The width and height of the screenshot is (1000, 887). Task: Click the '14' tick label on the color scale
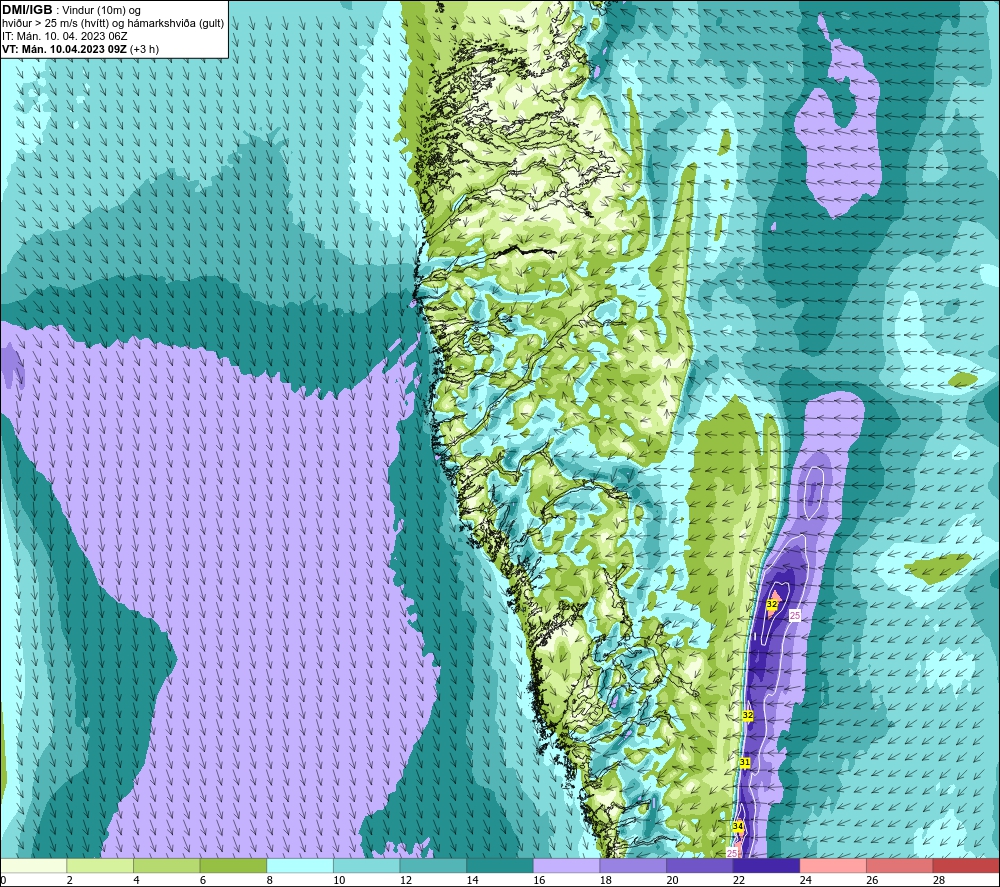pyautogui.click(x=472, y=880)
